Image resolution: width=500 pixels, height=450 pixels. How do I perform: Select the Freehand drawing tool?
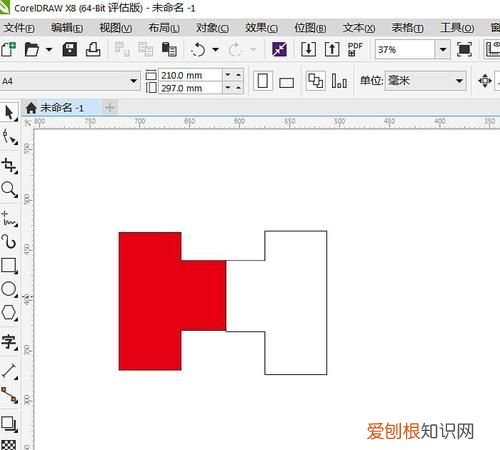(x=9, y=218)
